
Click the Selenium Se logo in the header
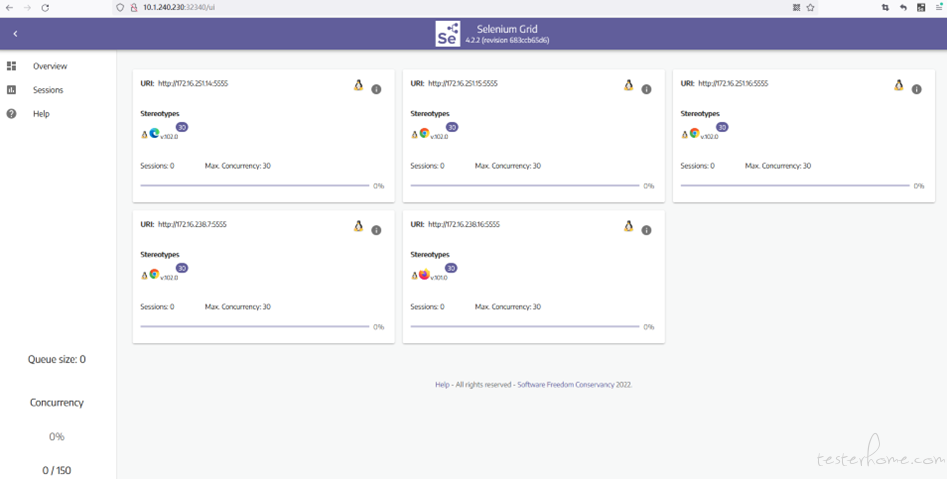[x=448, y=34]
